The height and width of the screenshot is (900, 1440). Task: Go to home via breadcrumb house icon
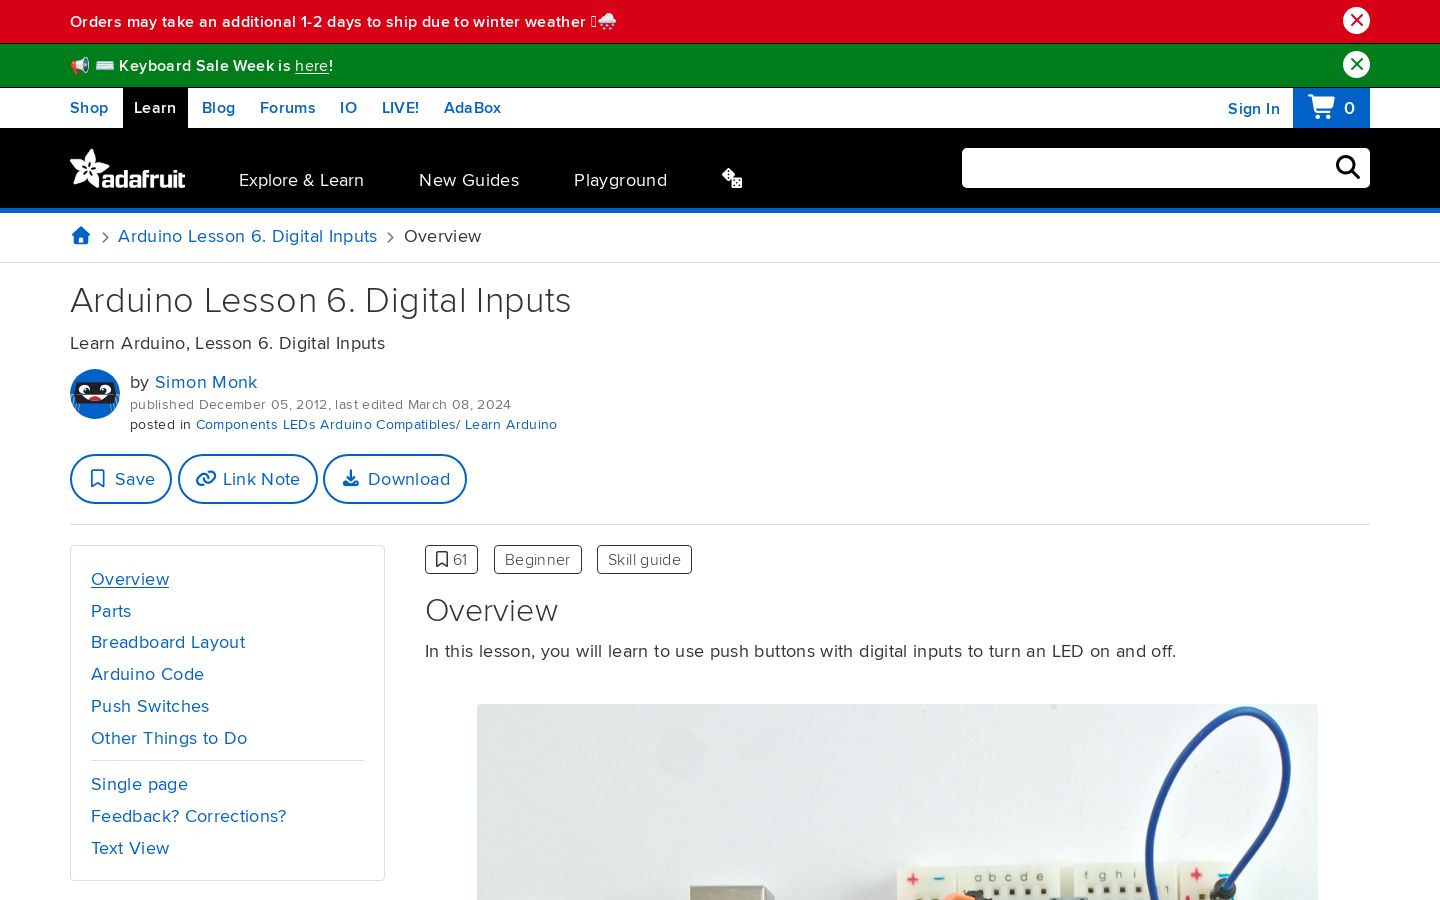pos(81,236)
